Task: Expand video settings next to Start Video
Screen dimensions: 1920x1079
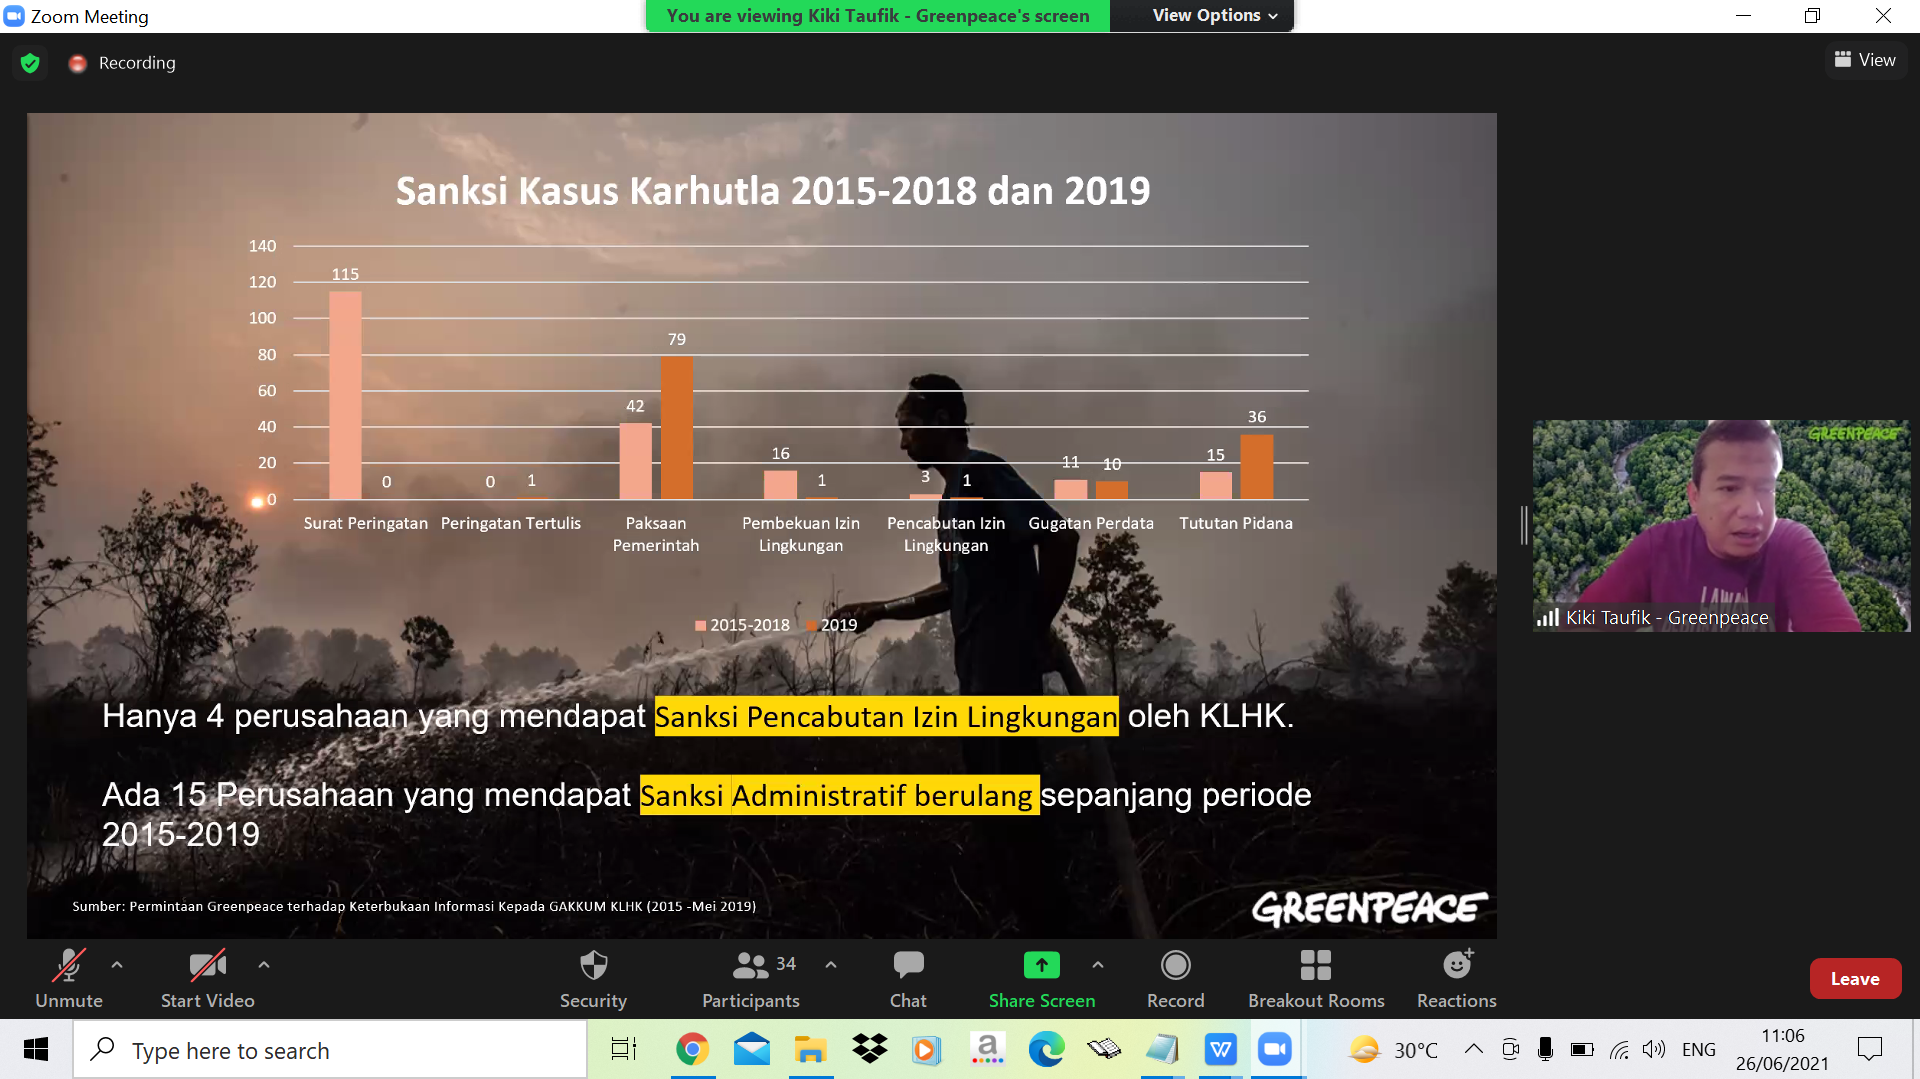Action: tap(263, 964)
